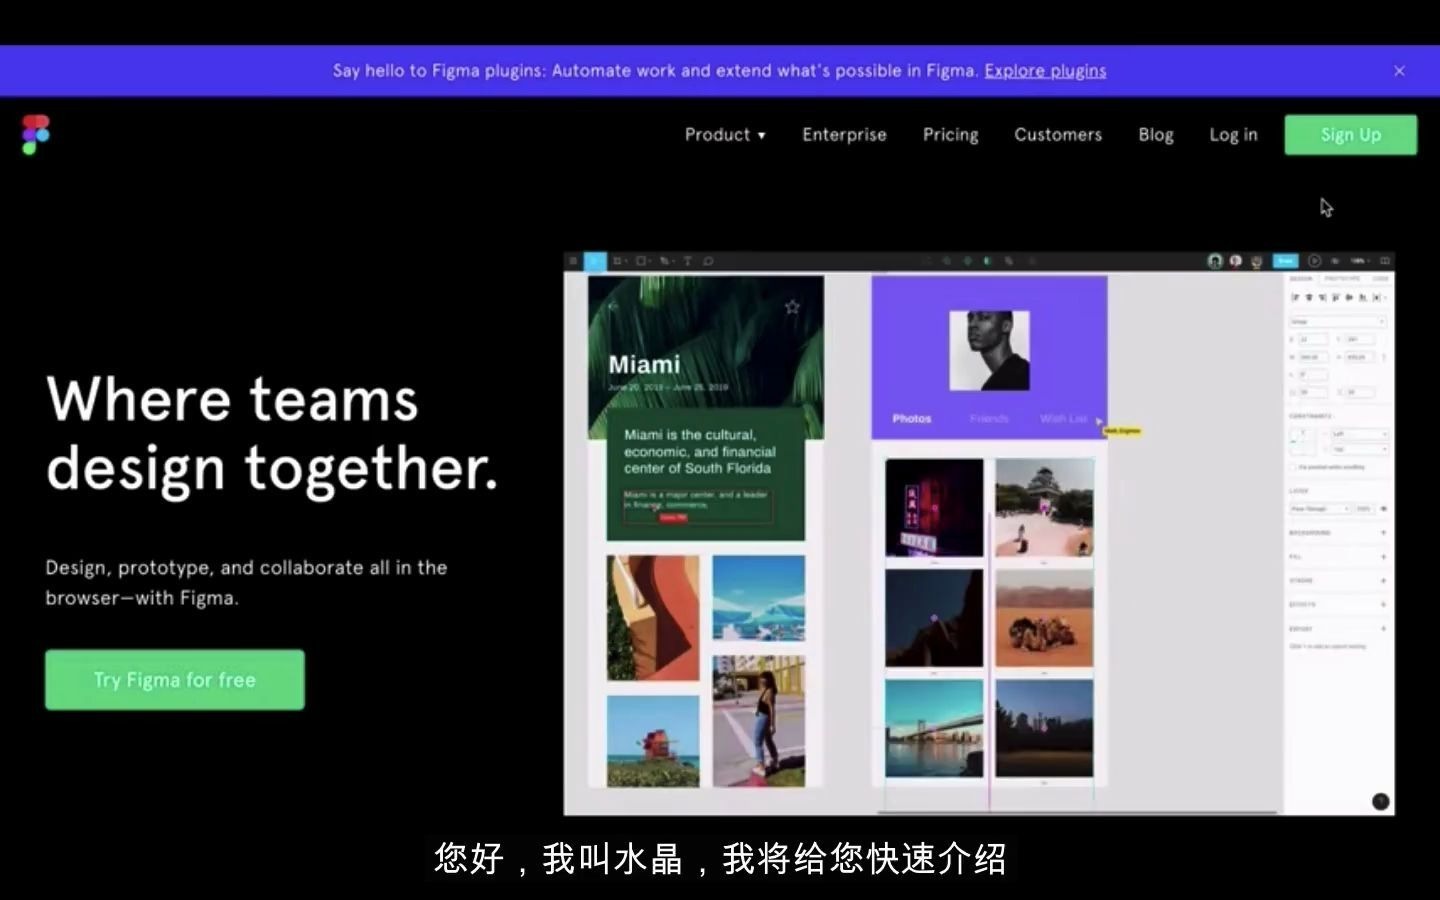Viewport: 1440px width, 900px height.
Task: Switch to the Code tab in properties panel
Action: coord(1380,279)
